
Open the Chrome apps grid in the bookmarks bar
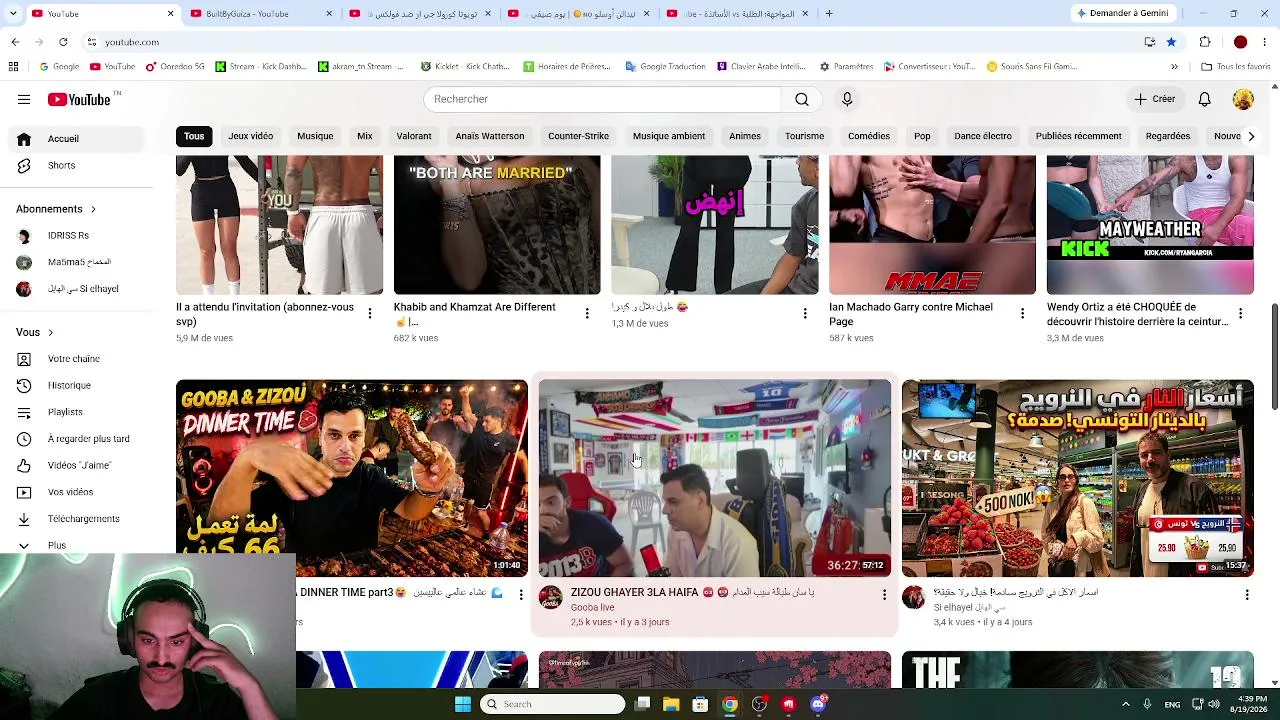click(13, 67)
